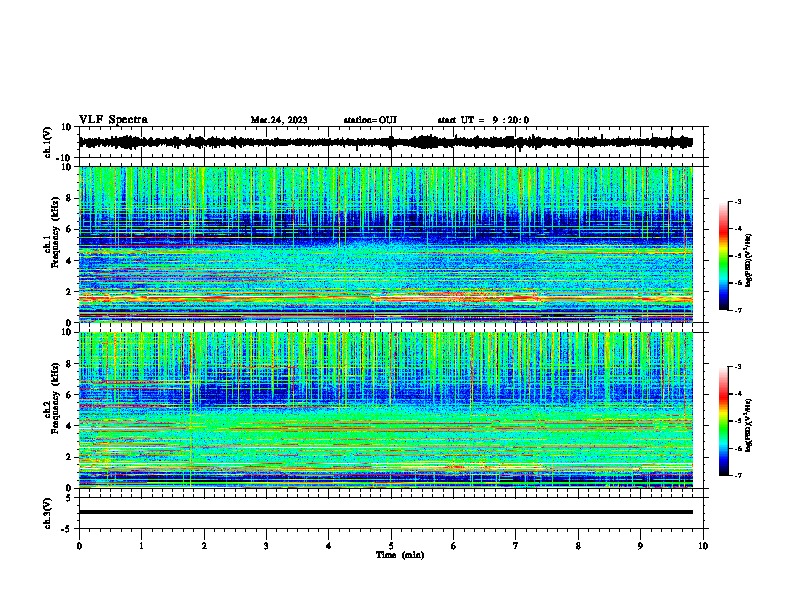Click the ch.2 colorbar log(PSD) label

(x=749, y=425)
